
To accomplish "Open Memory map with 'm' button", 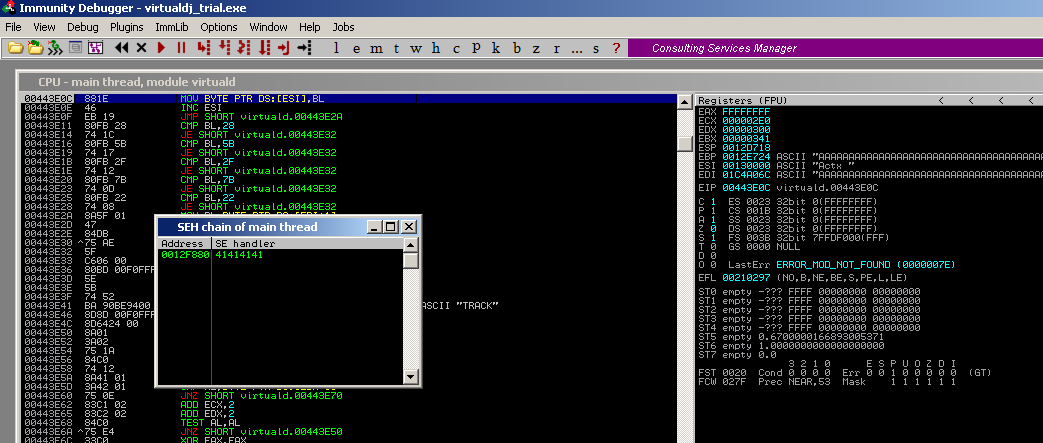I will click(376, 48).
